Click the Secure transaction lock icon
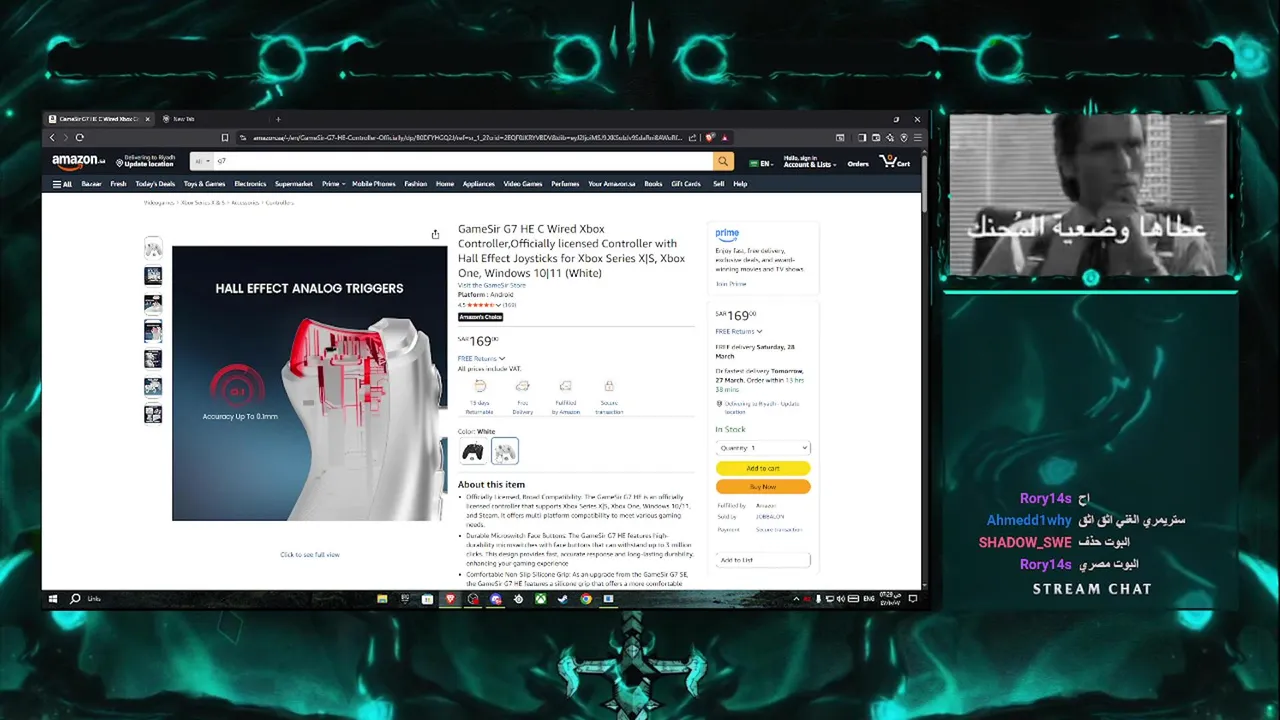Viewport: 1280px width, 720px height. [x=609, y=386]
